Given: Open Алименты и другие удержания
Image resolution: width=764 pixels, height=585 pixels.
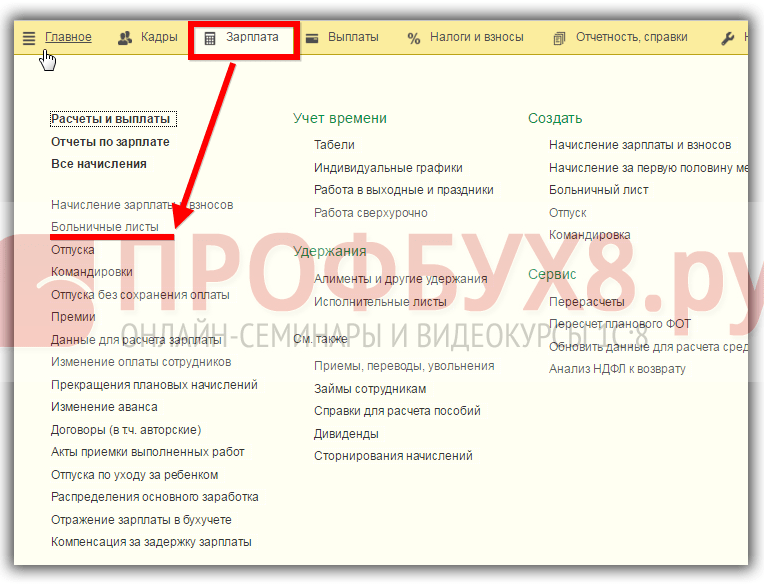Looking at the screenshot, I should coord(400,279).
